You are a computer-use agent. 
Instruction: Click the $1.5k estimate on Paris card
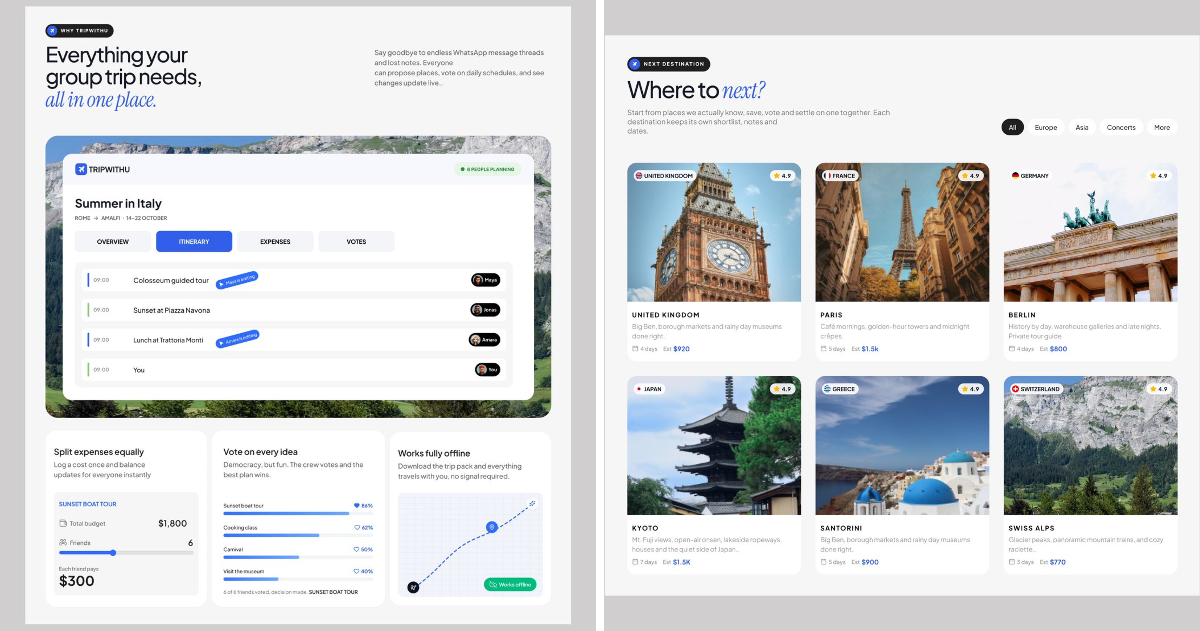[x=870, y=349]
